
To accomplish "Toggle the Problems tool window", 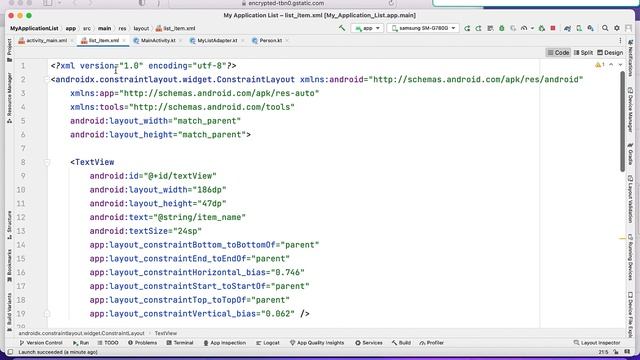I will point(142,343).
